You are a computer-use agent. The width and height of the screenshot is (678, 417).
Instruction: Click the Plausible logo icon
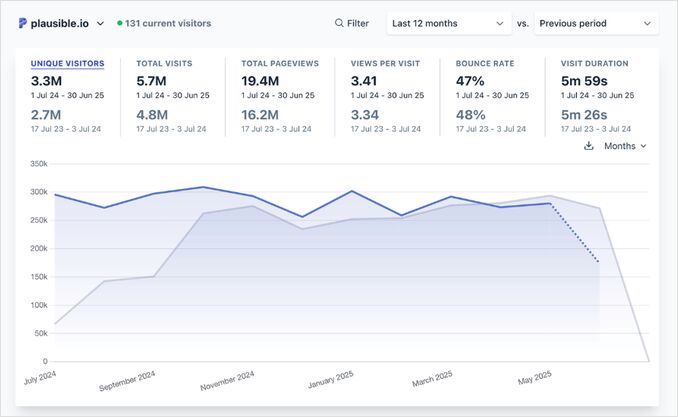pyautogui.click(x=23, y=23)
